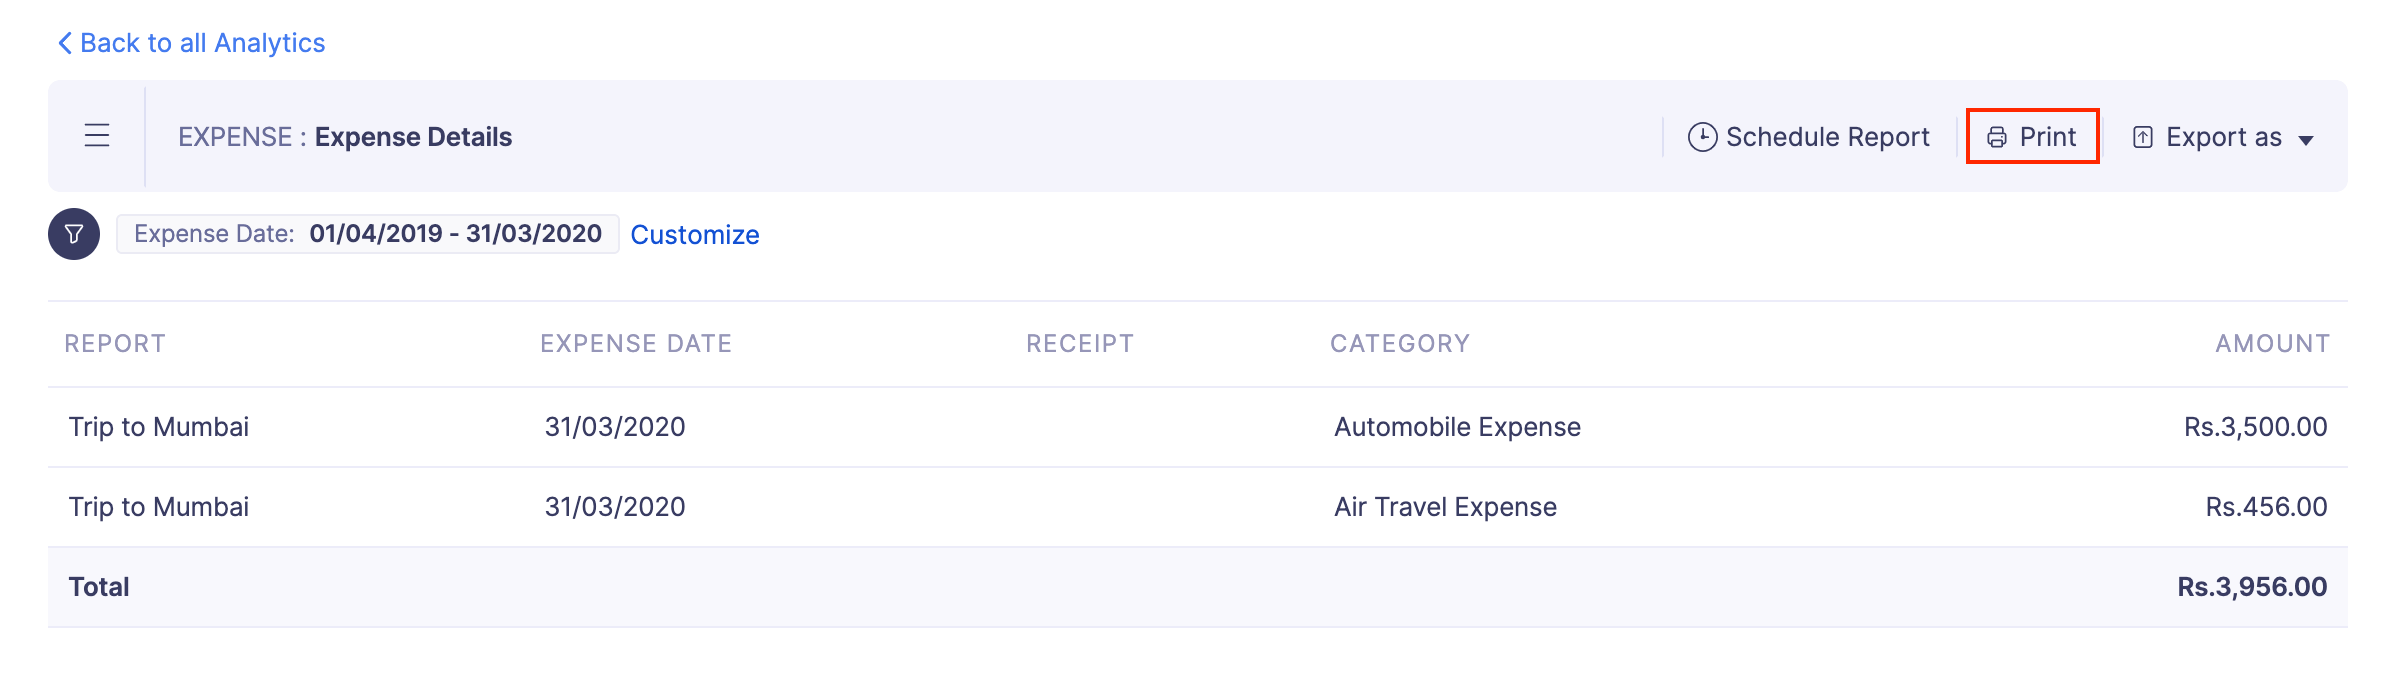
Task: Click the Category column header
Action: click(1399, 344)
